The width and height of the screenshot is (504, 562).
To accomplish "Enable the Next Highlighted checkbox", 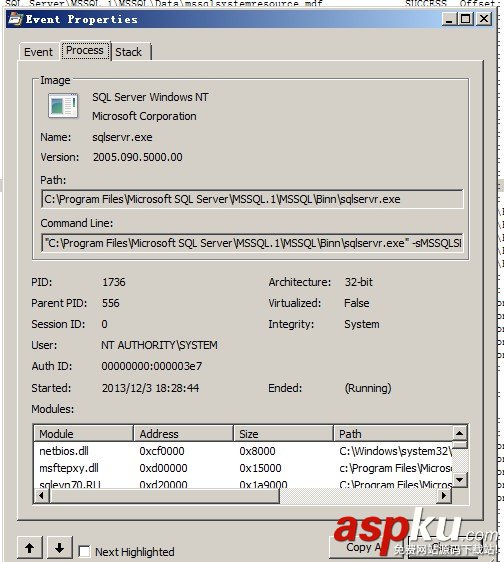I will click(x=84, y=551).
